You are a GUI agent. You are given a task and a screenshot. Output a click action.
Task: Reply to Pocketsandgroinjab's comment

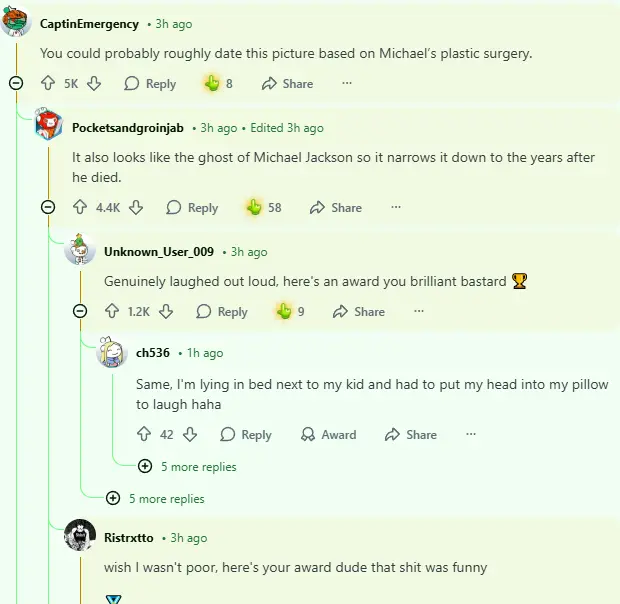(191, 208)
